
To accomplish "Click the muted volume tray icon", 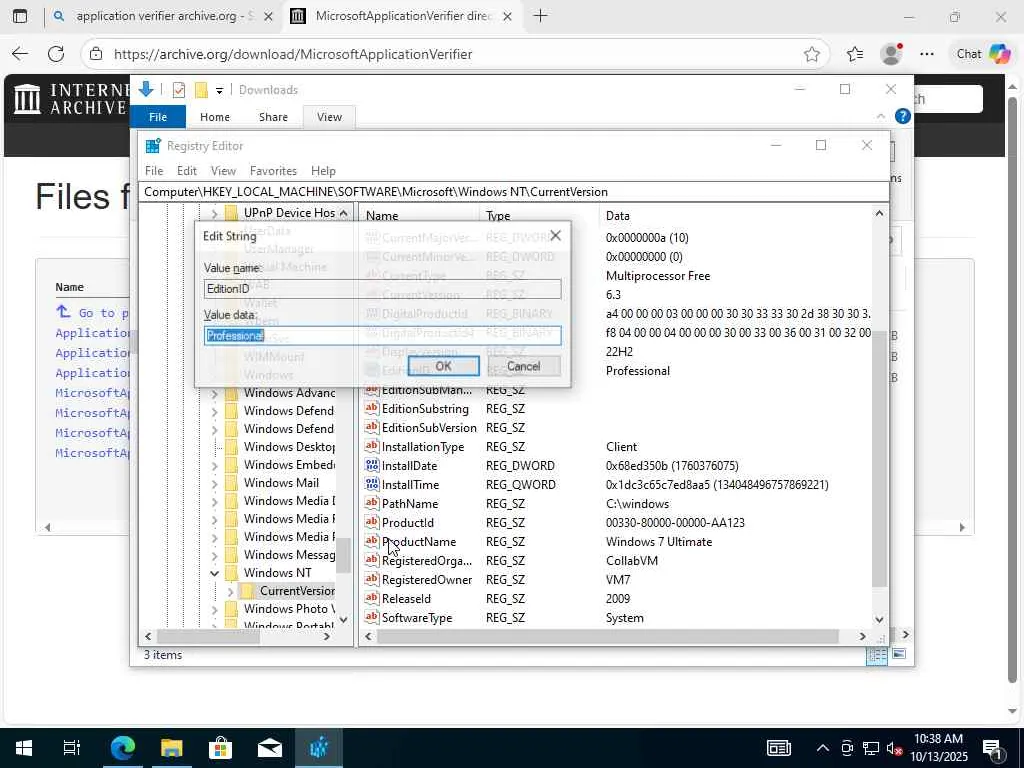I will (894, 749).
